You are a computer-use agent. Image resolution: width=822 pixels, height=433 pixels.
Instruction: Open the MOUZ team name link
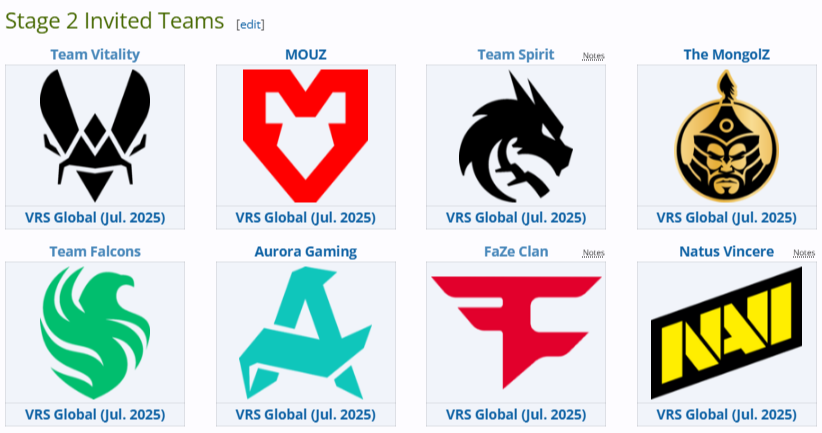[306, 55]
